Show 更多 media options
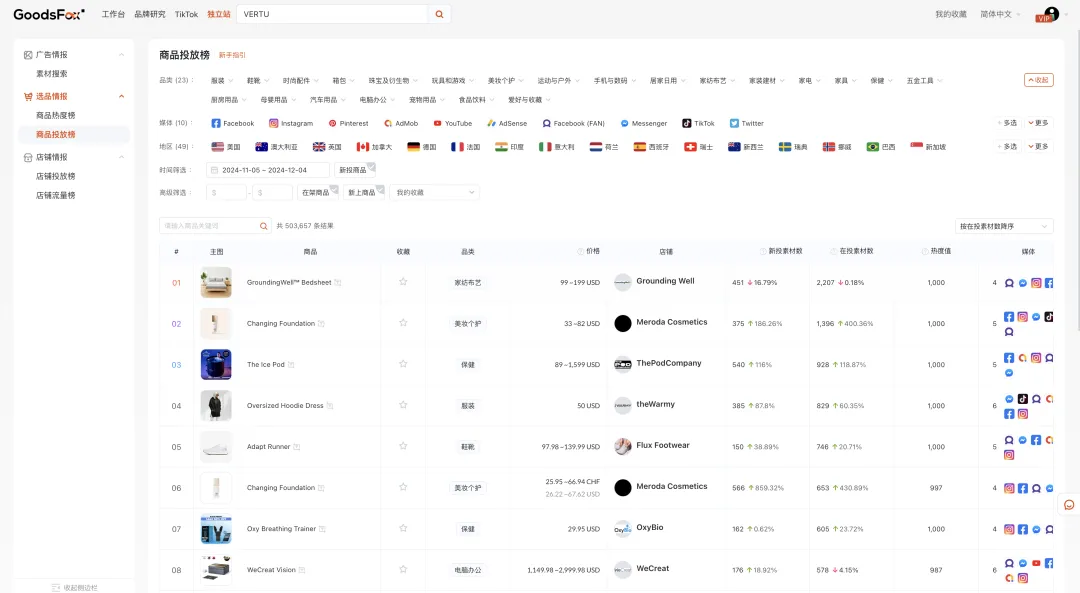 pyautogui.click(x=1039, y=123)
